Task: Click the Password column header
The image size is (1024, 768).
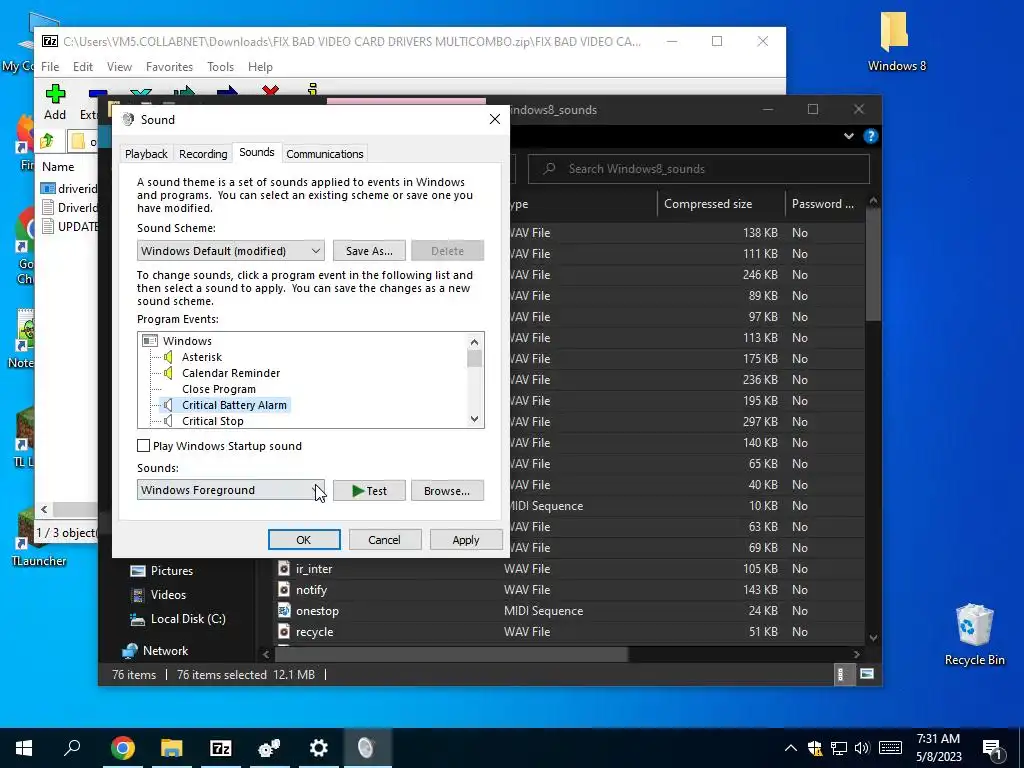Action: coord(824,204)
